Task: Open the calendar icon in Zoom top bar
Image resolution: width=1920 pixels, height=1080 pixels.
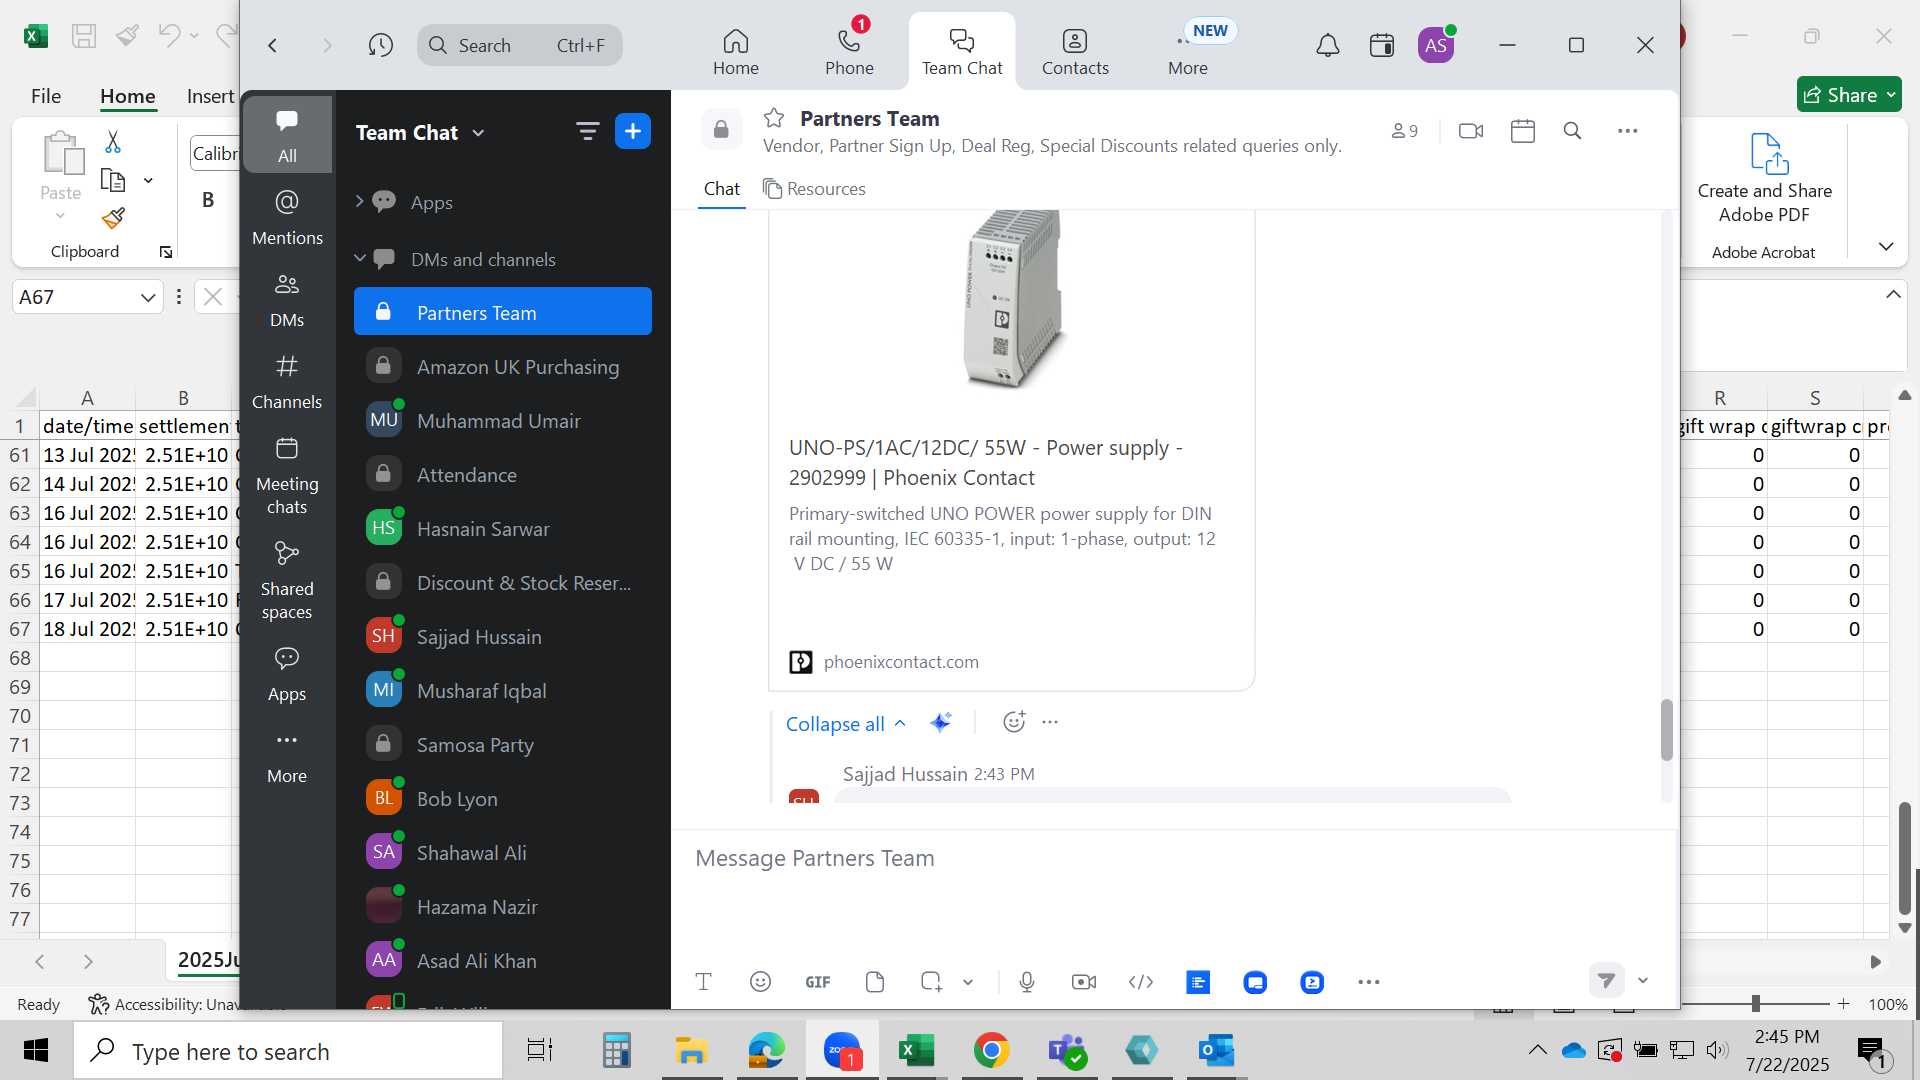Action: click(x=1382, y=45)
